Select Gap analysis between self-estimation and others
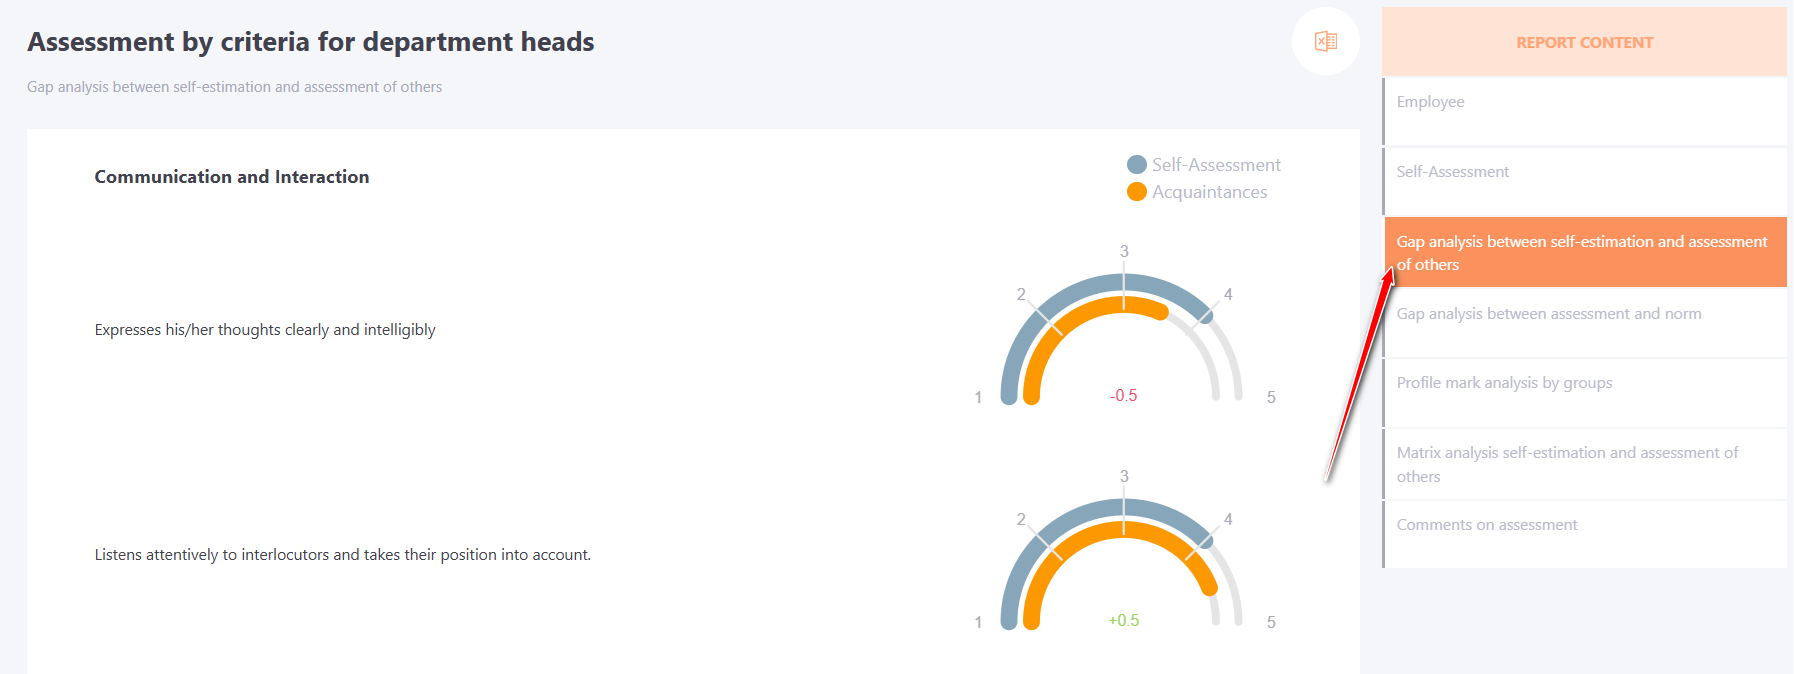 (1585, 252)
